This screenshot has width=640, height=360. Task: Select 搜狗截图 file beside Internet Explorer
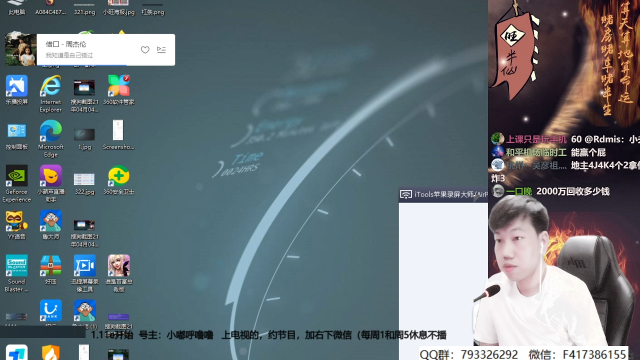click(84, 96)
